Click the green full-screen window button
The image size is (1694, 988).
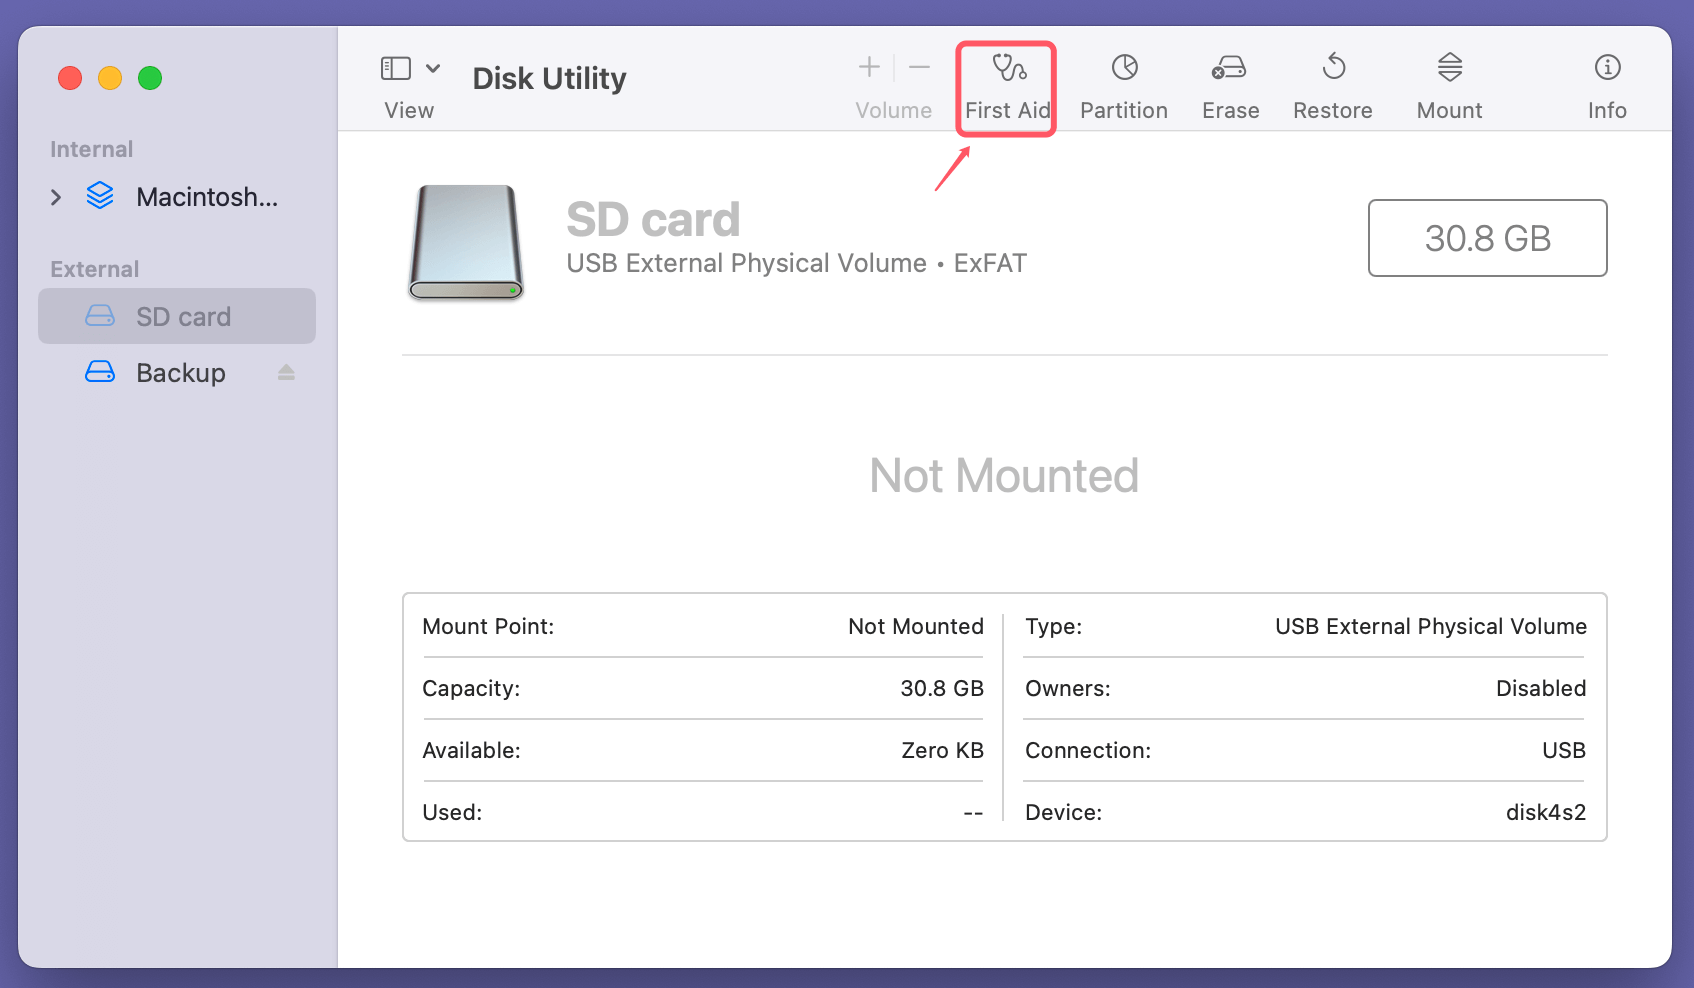150,78
